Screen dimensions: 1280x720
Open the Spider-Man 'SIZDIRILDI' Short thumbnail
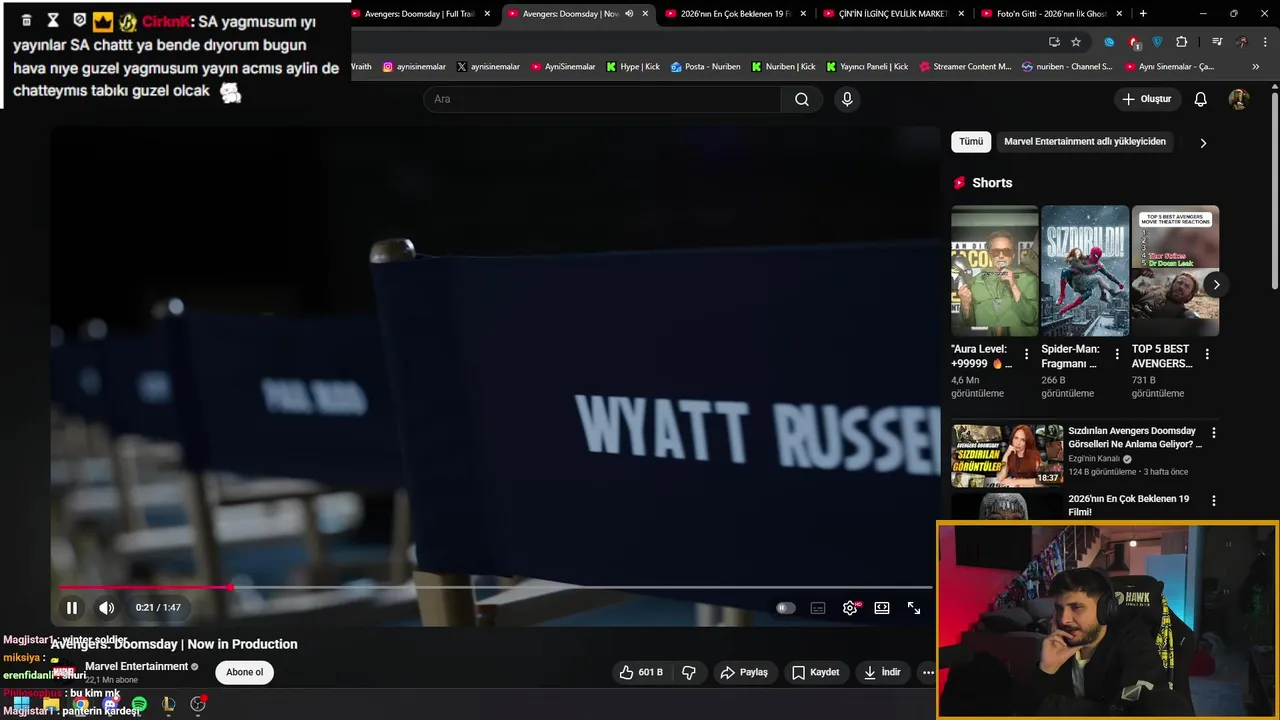pos(1085,271)
